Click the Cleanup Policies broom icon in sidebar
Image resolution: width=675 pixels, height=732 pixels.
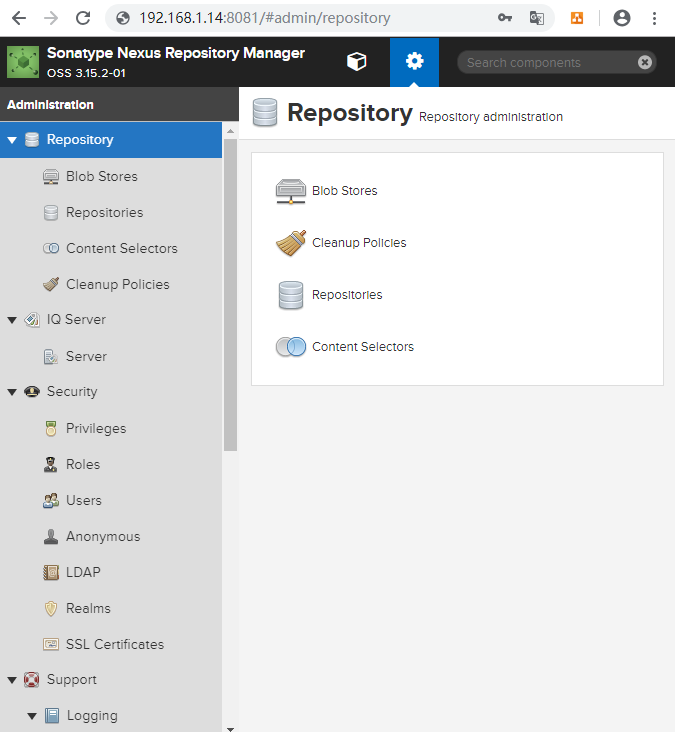click(x=51, y=284)
